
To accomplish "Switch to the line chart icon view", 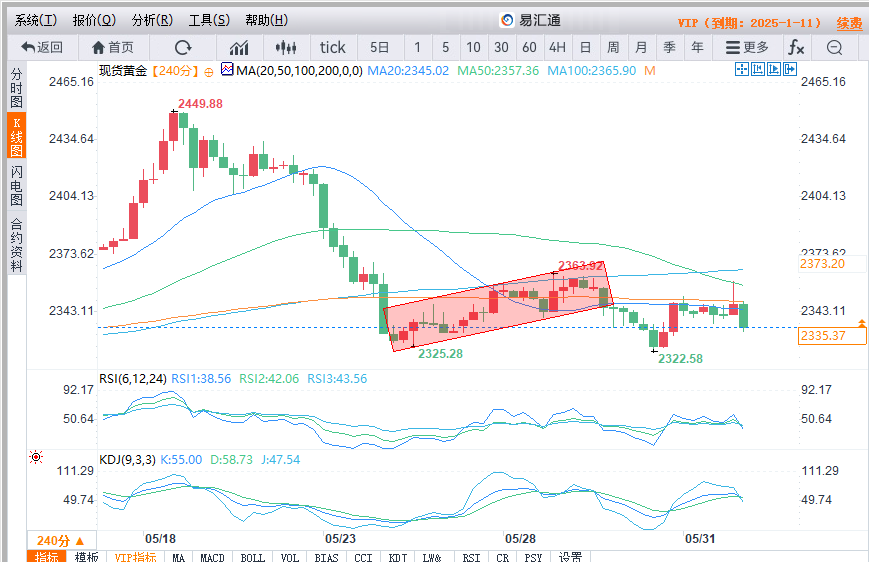I will coord(239,47).
